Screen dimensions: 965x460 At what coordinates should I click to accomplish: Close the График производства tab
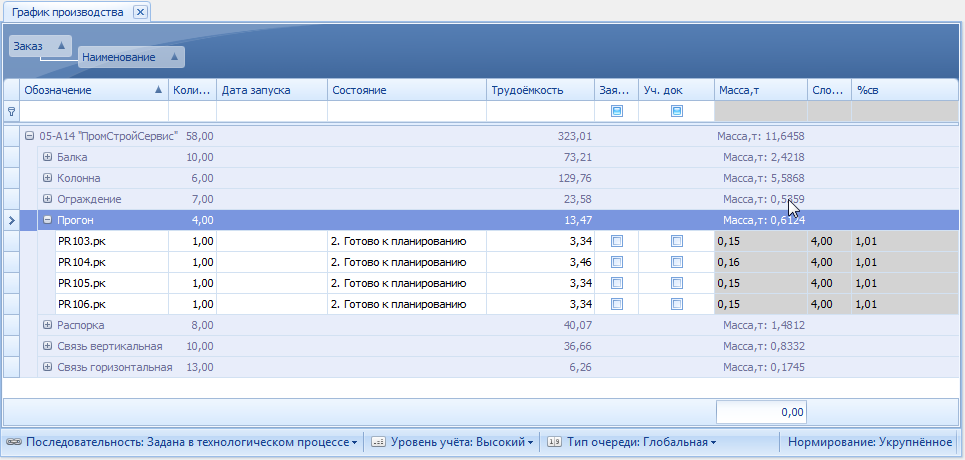(140, 12)
